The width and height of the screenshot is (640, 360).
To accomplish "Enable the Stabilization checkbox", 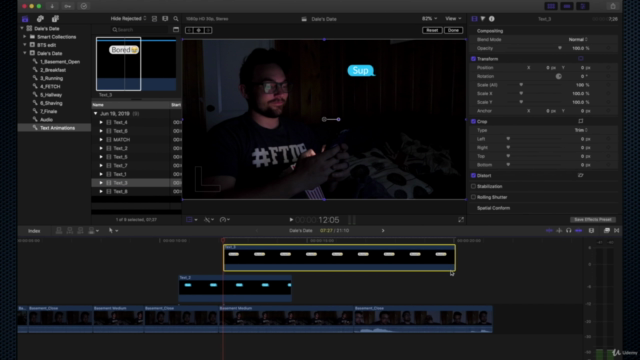I will [x=473, y=186].
